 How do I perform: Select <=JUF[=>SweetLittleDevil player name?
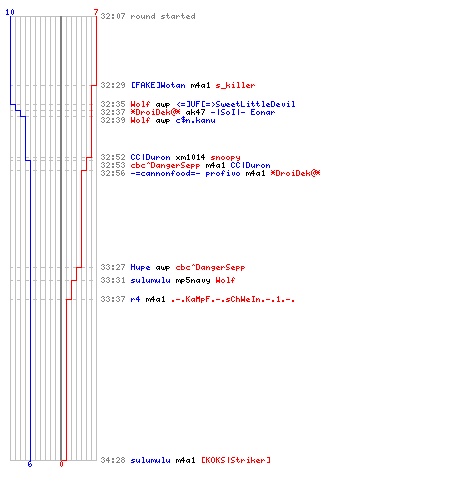(236, 104)
